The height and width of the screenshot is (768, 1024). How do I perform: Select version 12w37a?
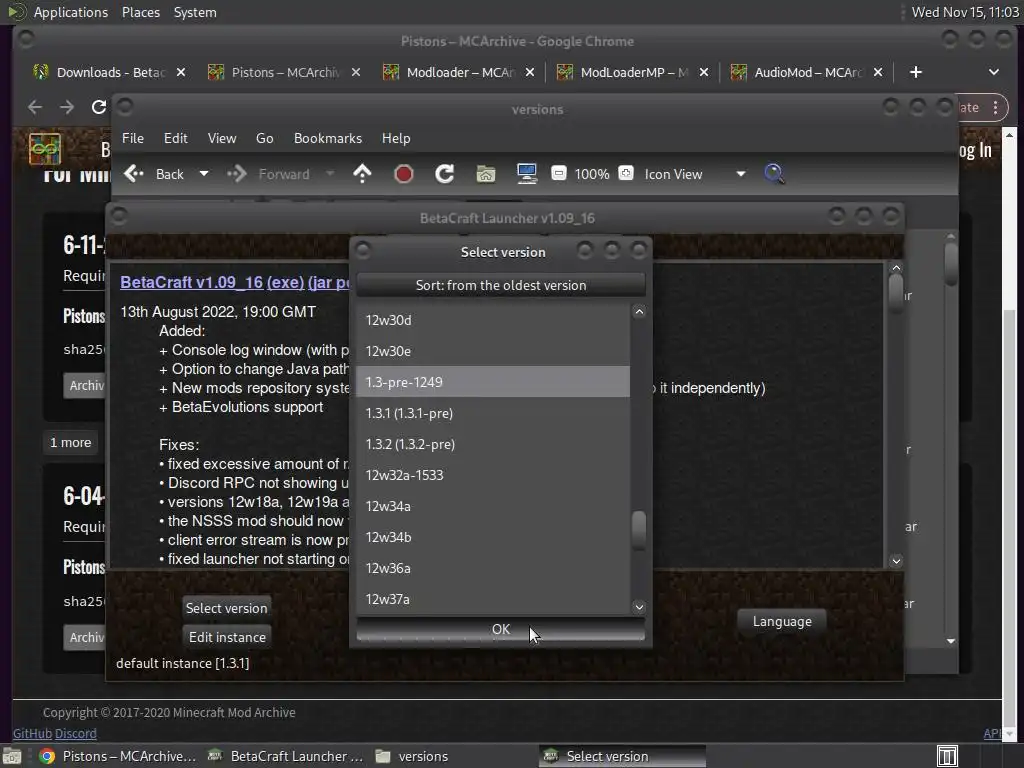coord(492,600)
